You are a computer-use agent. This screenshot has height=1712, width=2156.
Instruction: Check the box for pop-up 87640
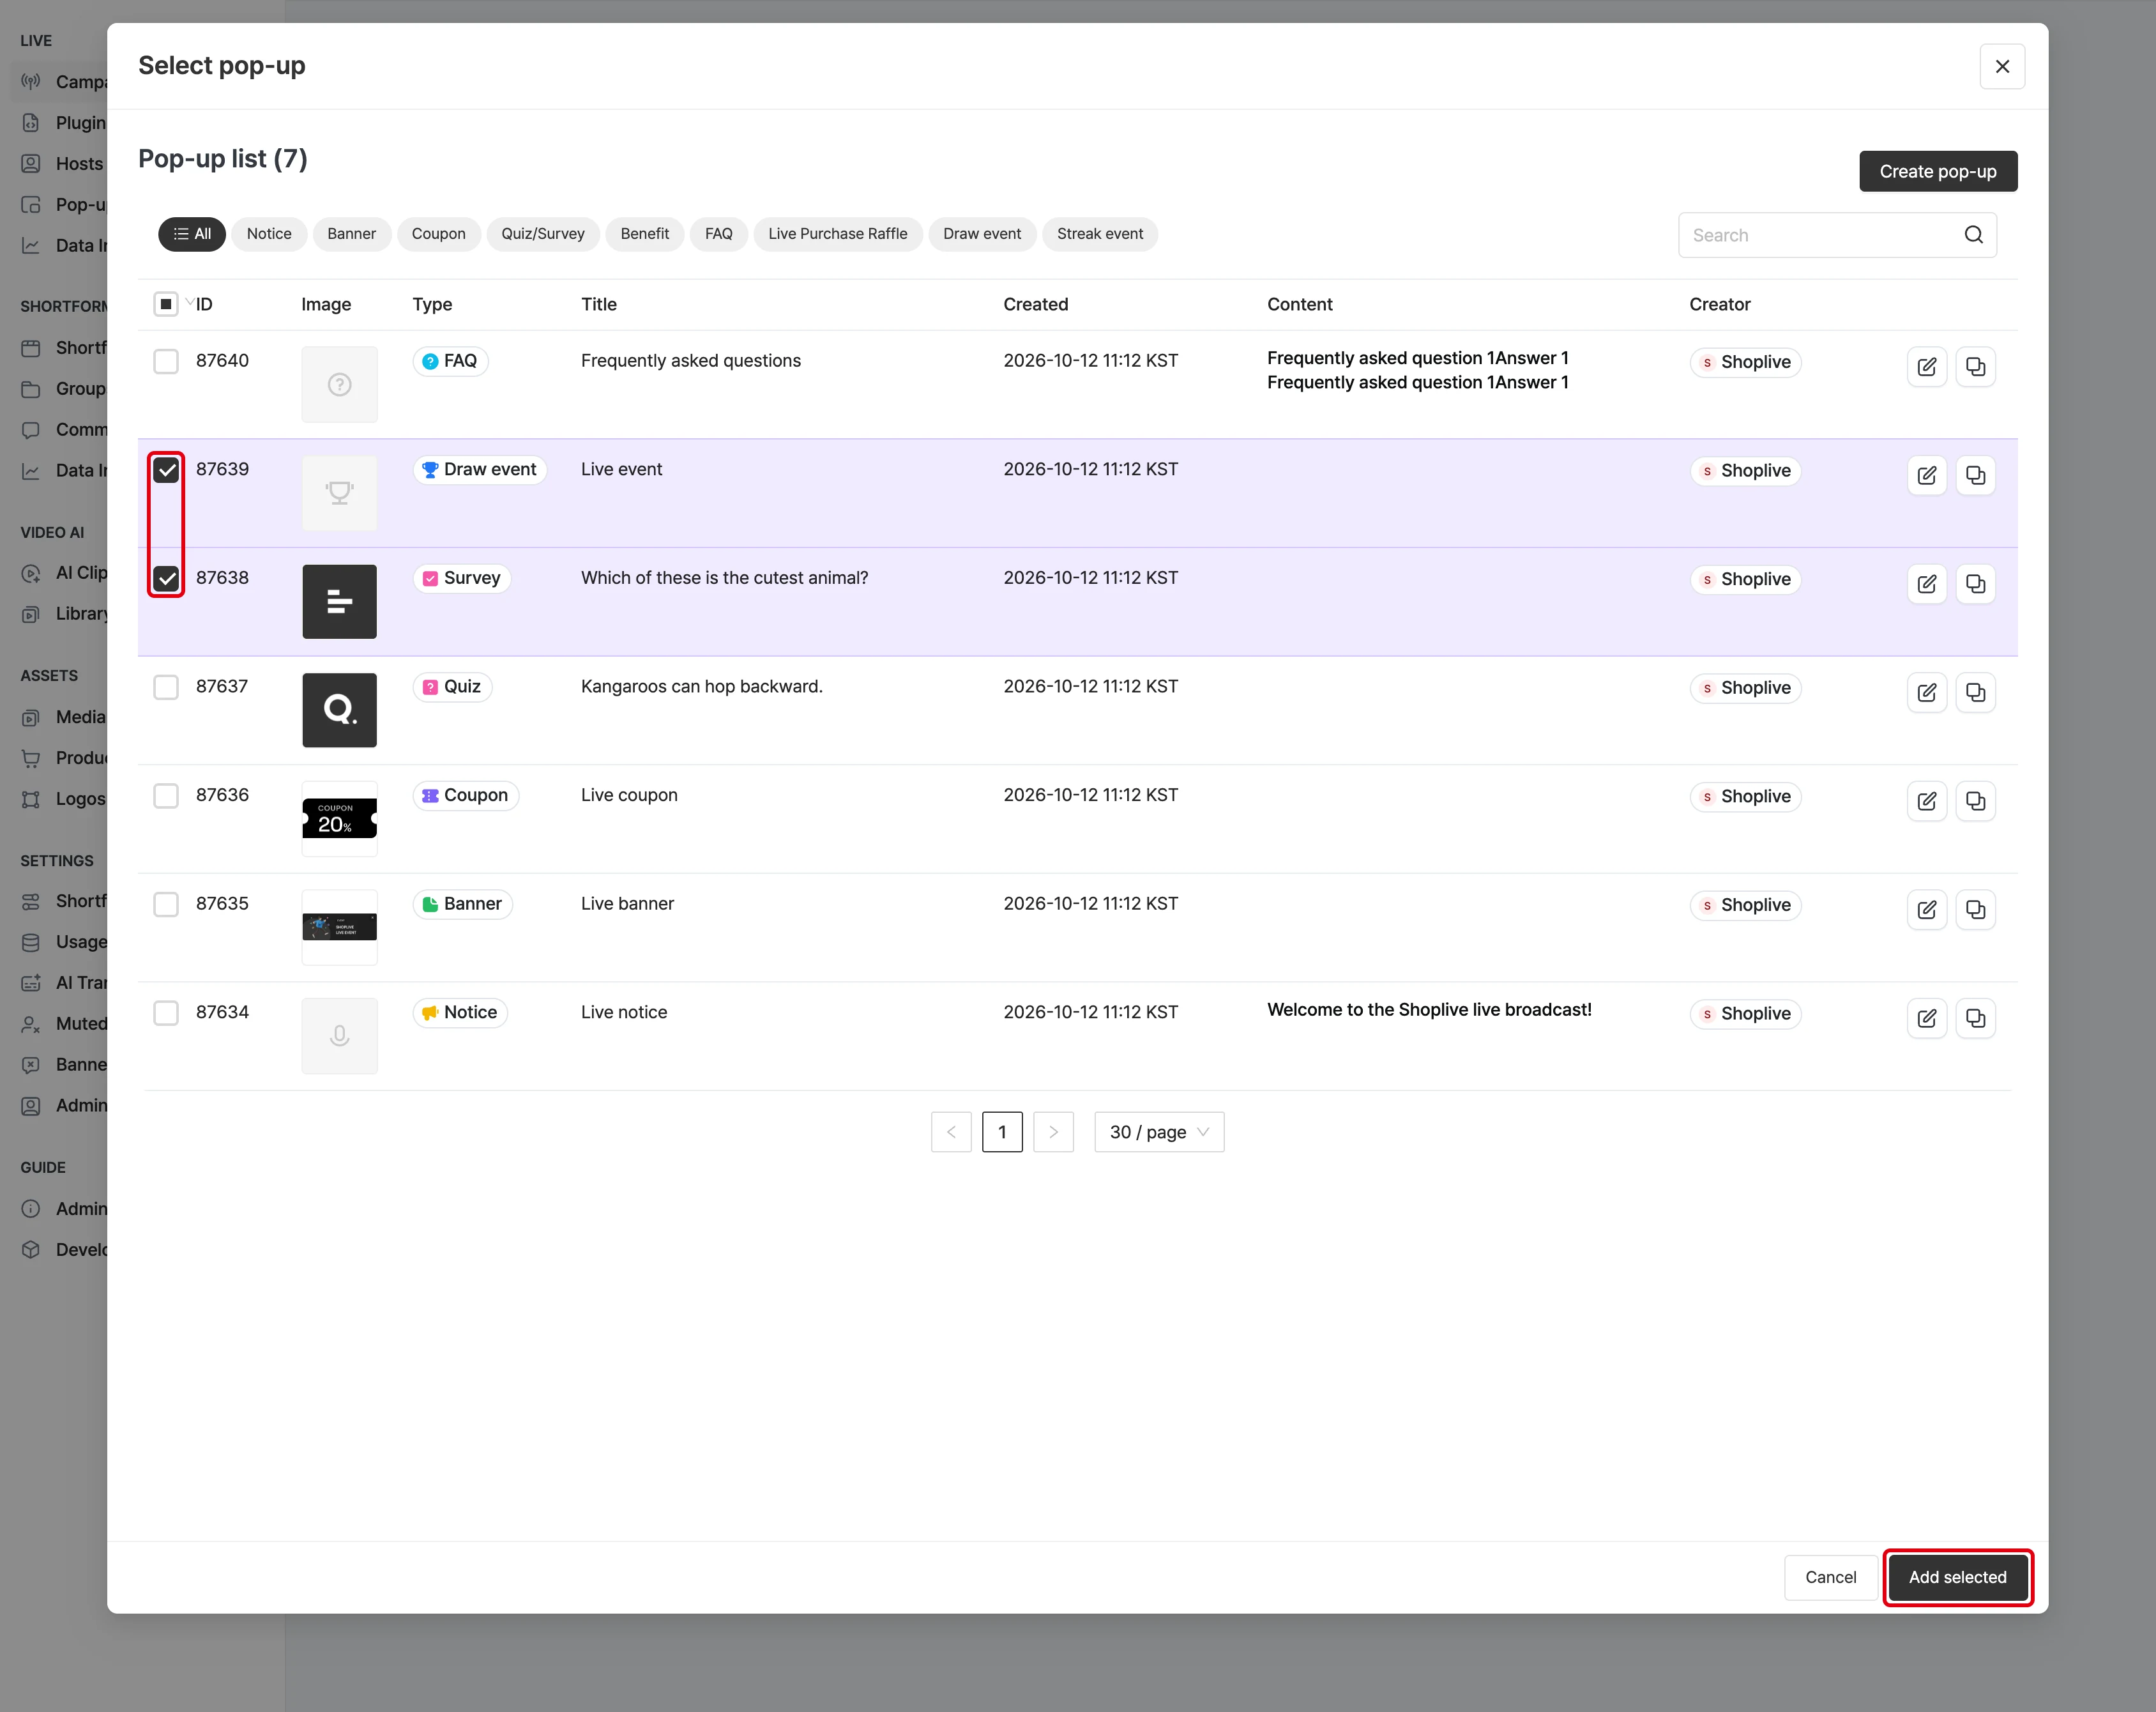[166, 361]
